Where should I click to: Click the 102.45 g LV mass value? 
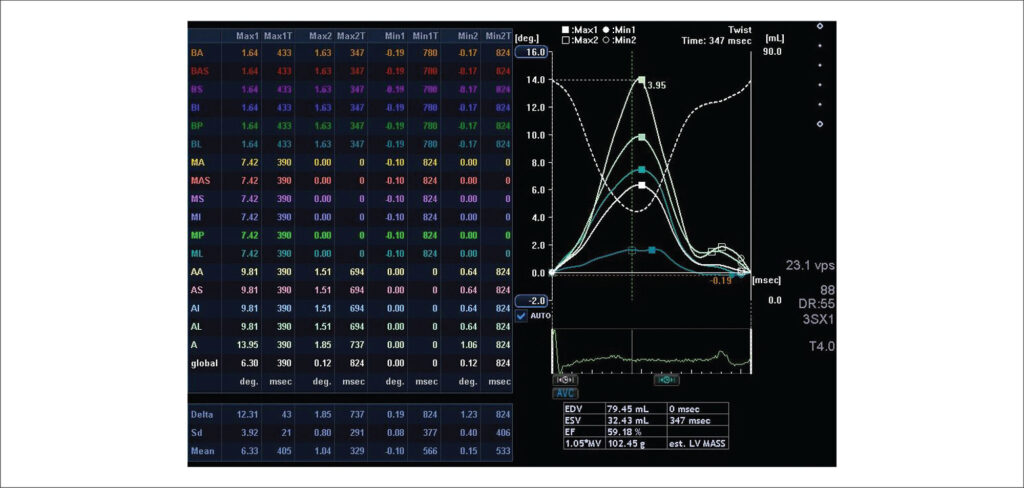point(625,444)
